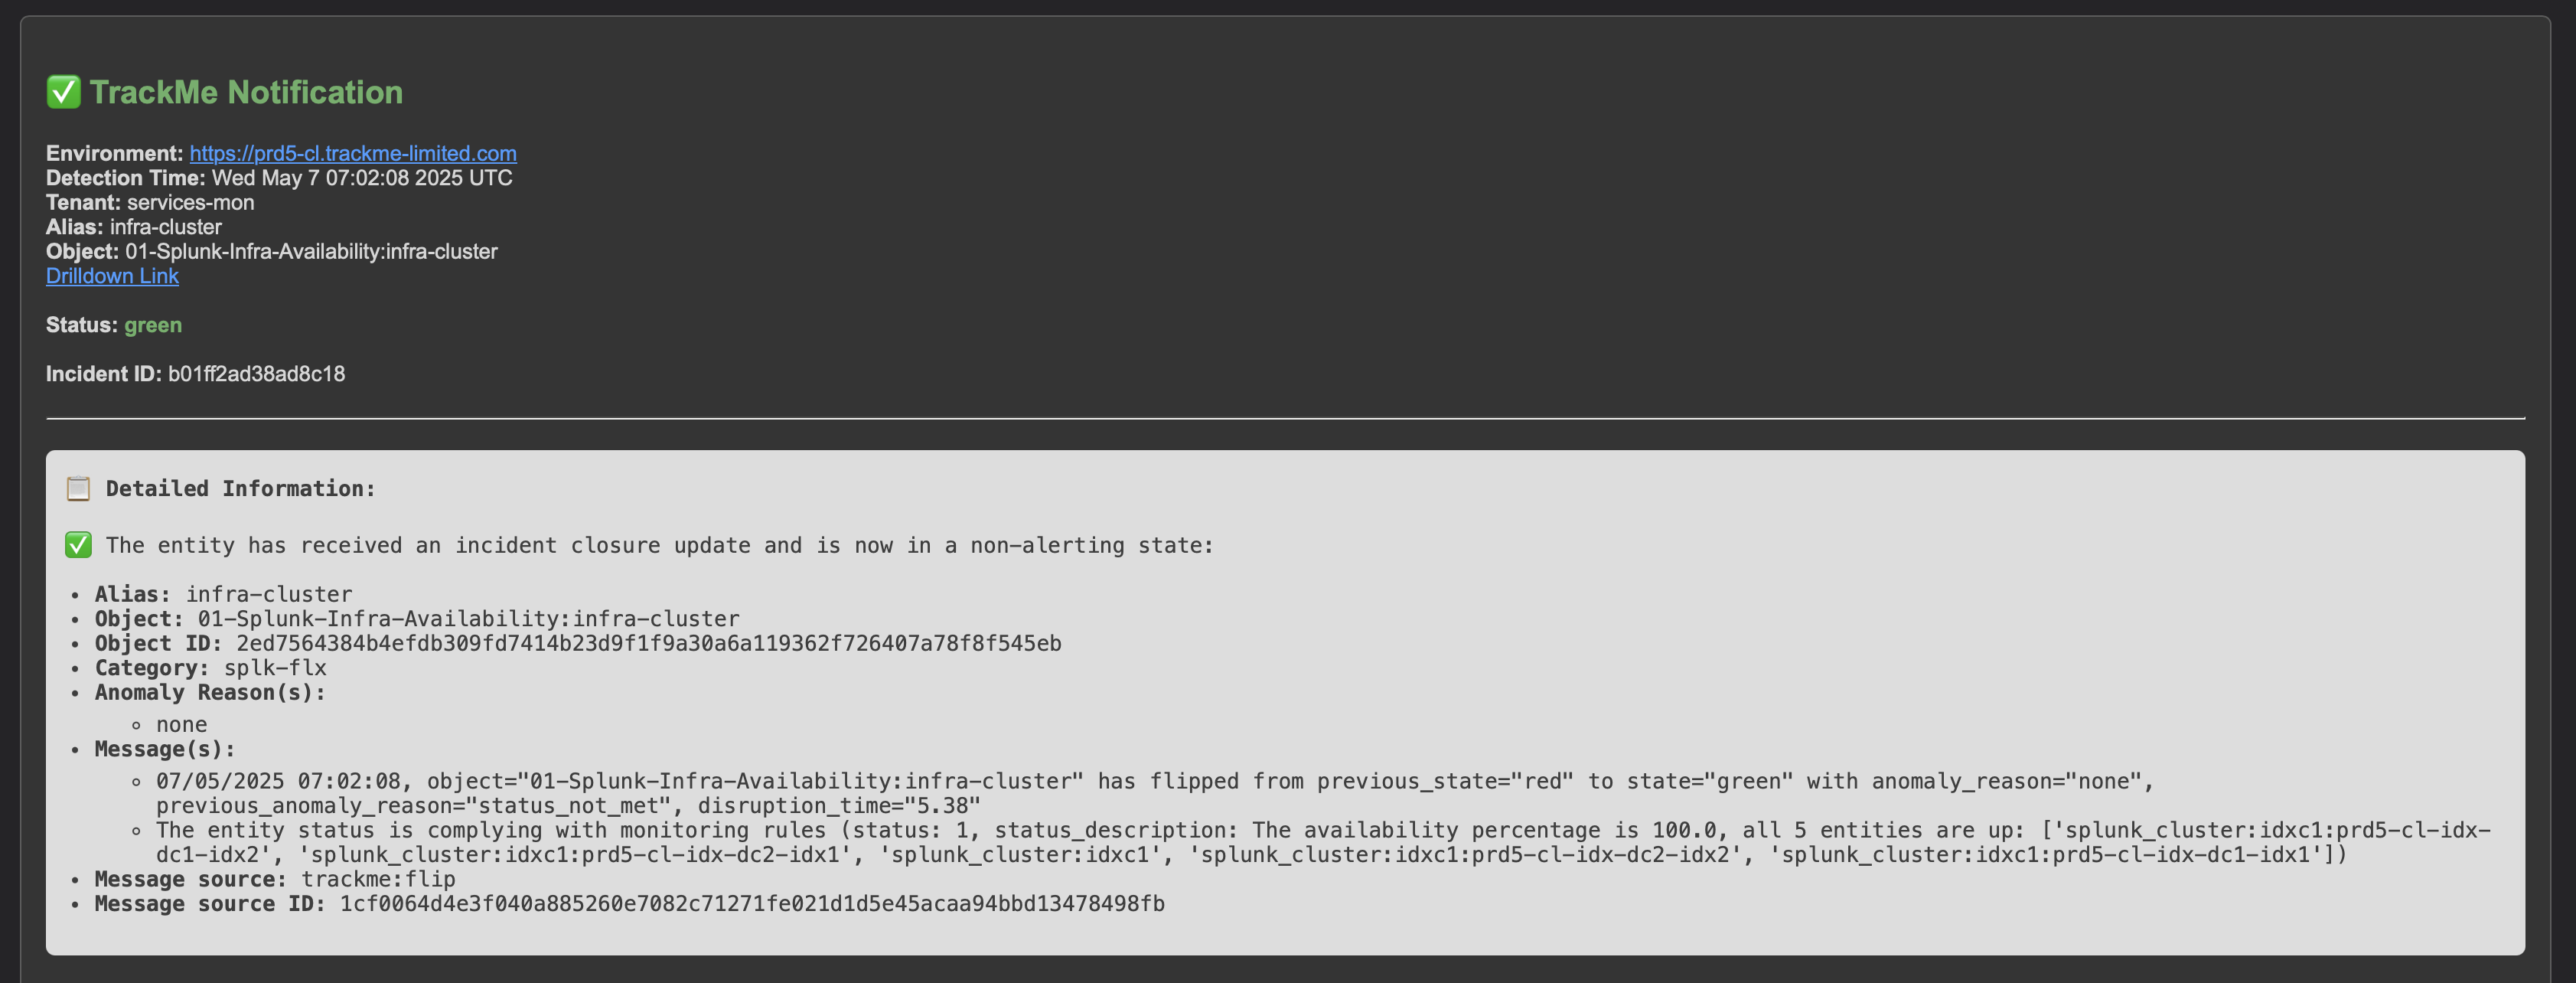Viewport: 2576px width, 983px height.
Task: Click the Message source ID hash
Action: [x=752, y=904]
